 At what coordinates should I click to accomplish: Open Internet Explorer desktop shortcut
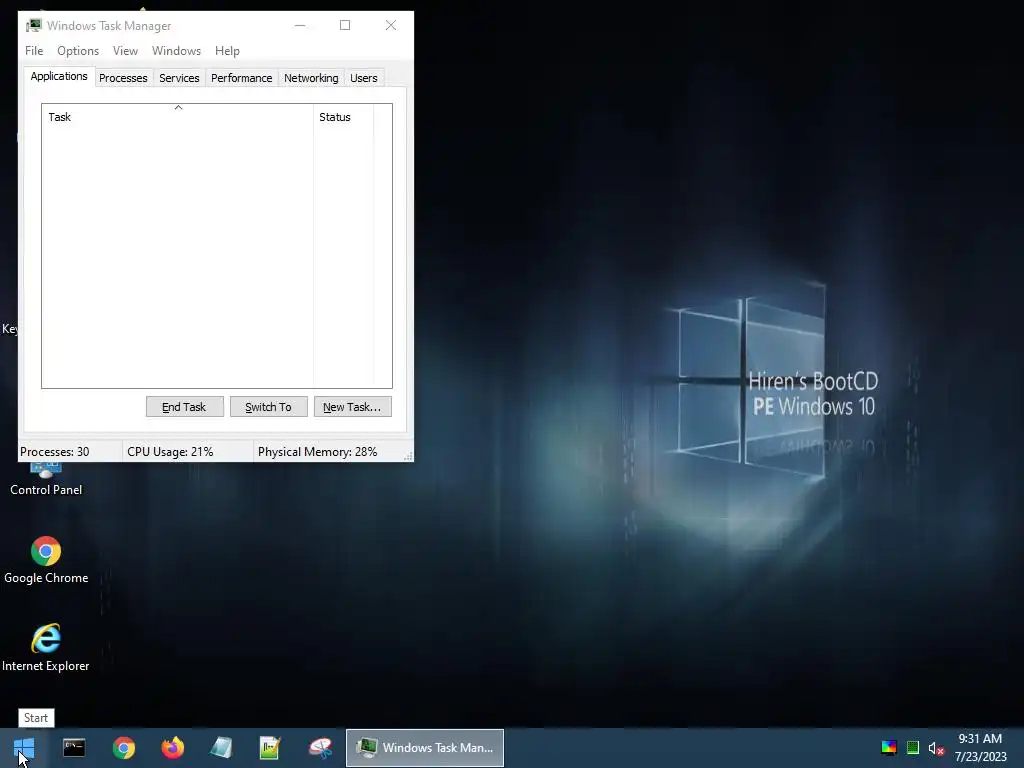[46, 648]
